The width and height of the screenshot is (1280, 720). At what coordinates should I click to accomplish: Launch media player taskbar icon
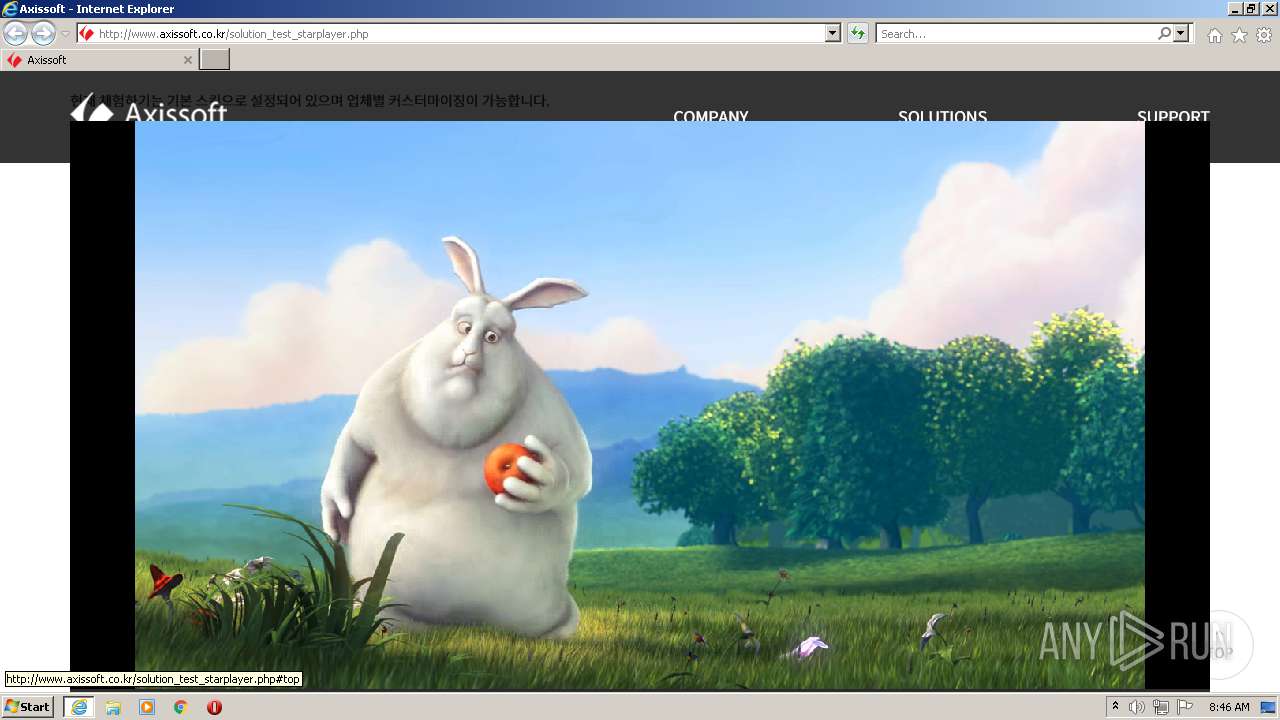pyautogui.click(x=147, y=707)
